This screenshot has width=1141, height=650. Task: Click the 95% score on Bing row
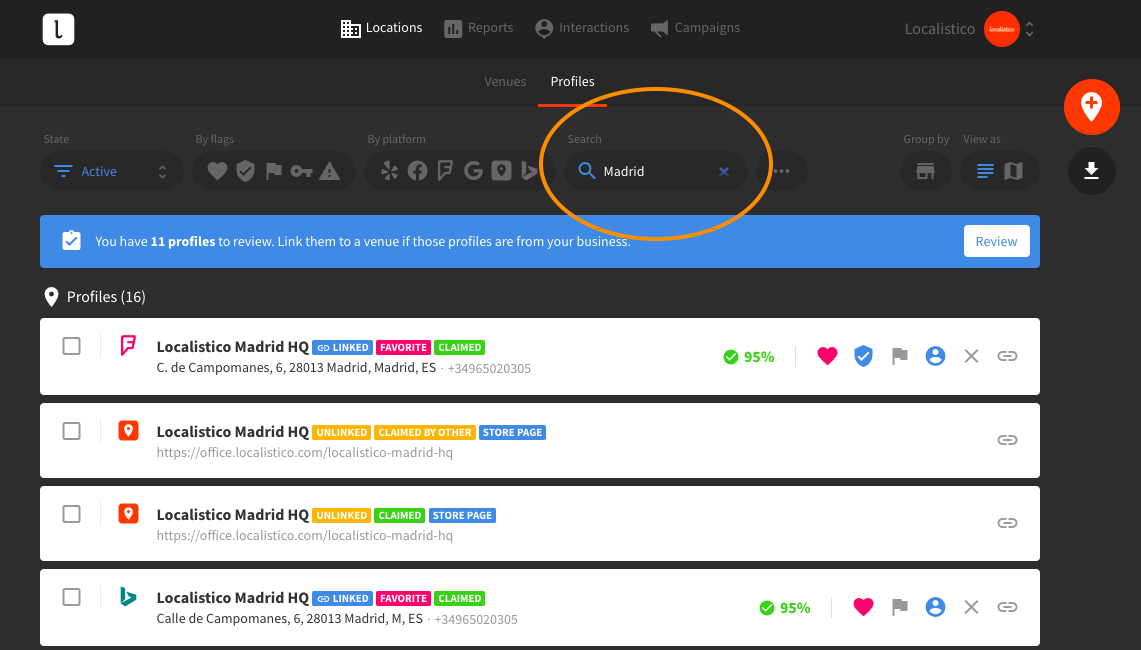784,608
